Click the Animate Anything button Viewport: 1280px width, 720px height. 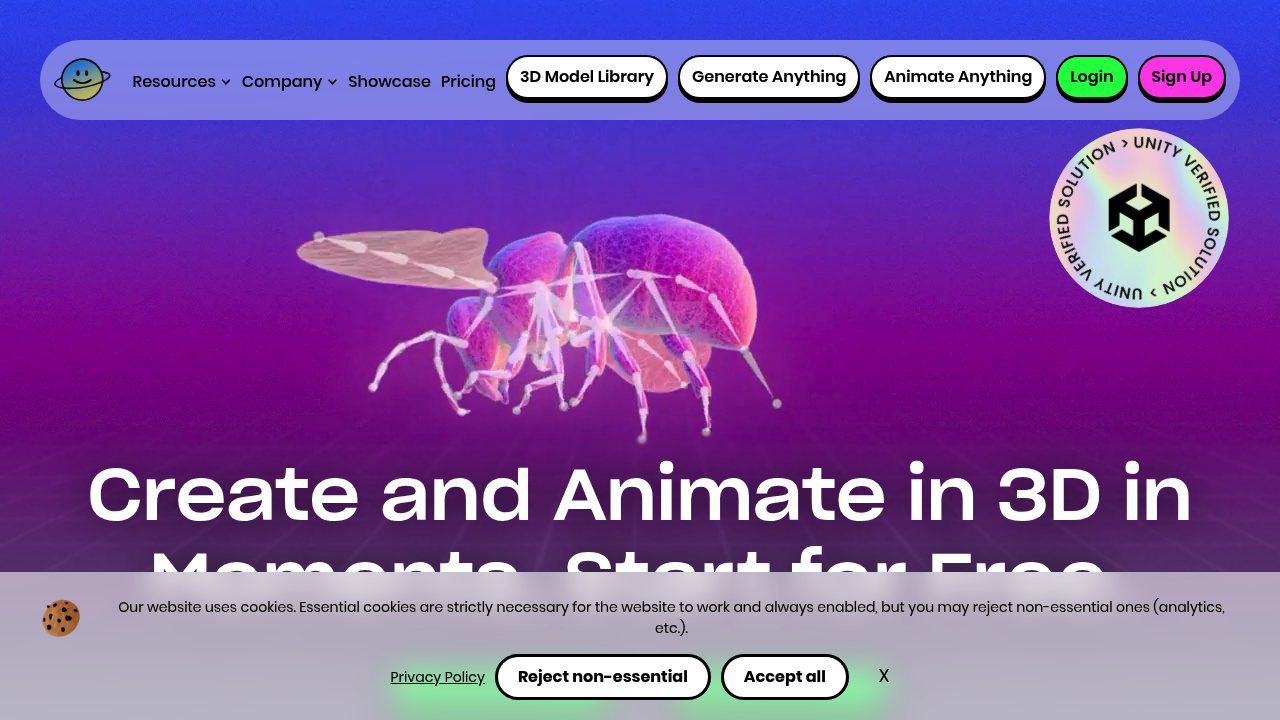click(x=958, y=77)
